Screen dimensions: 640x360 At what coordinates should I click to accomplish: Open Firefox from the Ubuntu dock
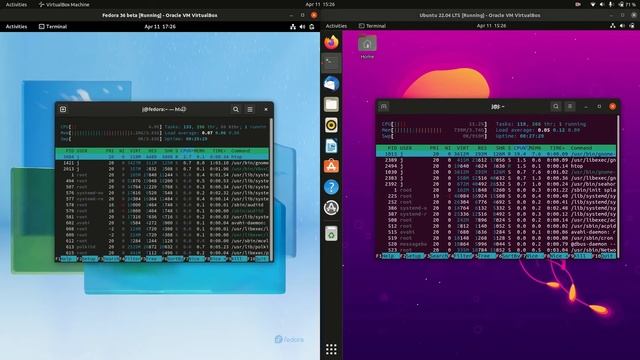(331, 42)
